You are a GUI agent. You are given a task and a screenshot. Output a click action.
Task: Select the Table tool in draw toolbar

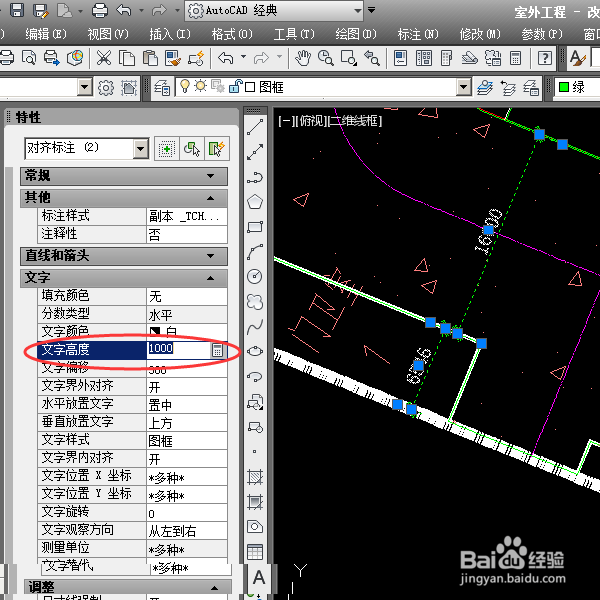(255, 551)
